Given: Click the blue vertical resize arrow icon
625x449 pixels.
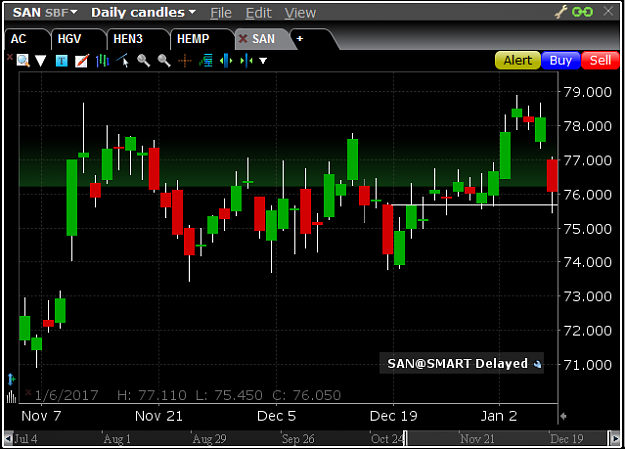Looking at the screenshot, I should coord(11,379).
